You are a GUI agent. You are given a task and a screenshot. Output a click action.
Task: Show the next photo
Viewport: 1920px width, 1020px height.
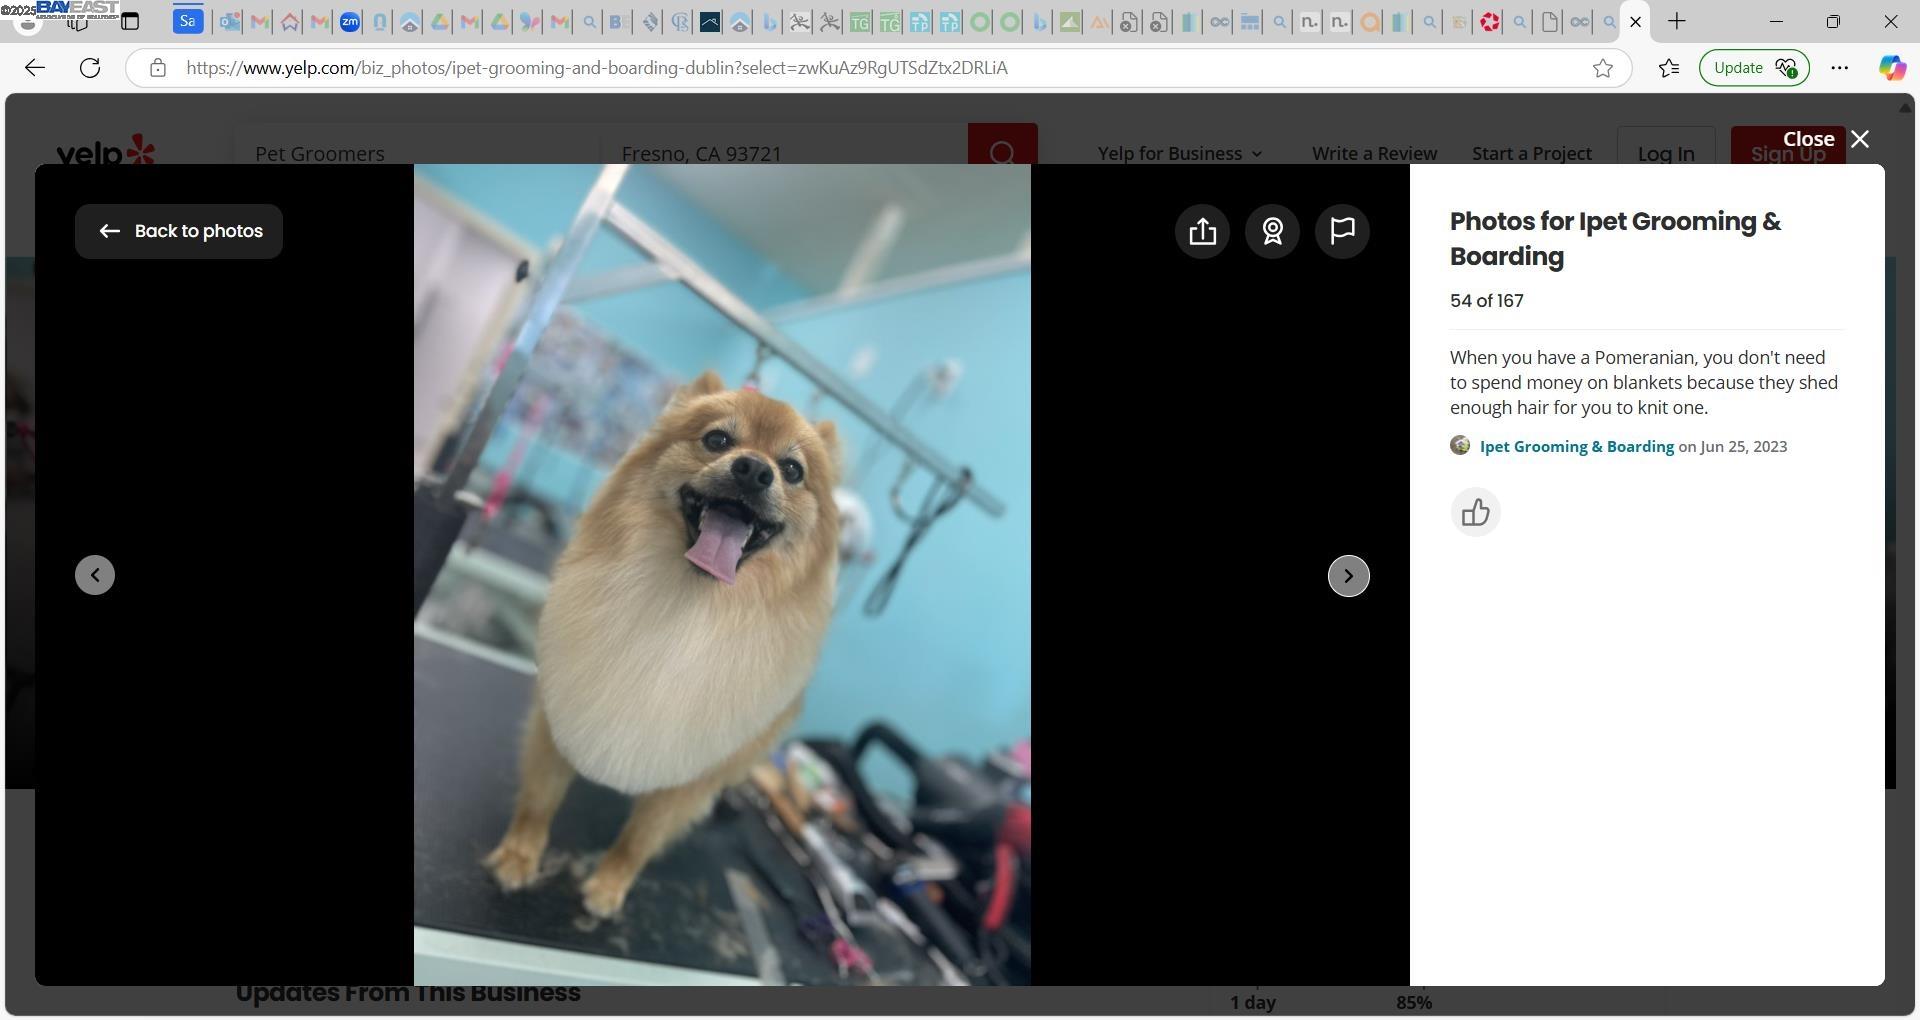pyautogui.click(x=1348, y=576)
